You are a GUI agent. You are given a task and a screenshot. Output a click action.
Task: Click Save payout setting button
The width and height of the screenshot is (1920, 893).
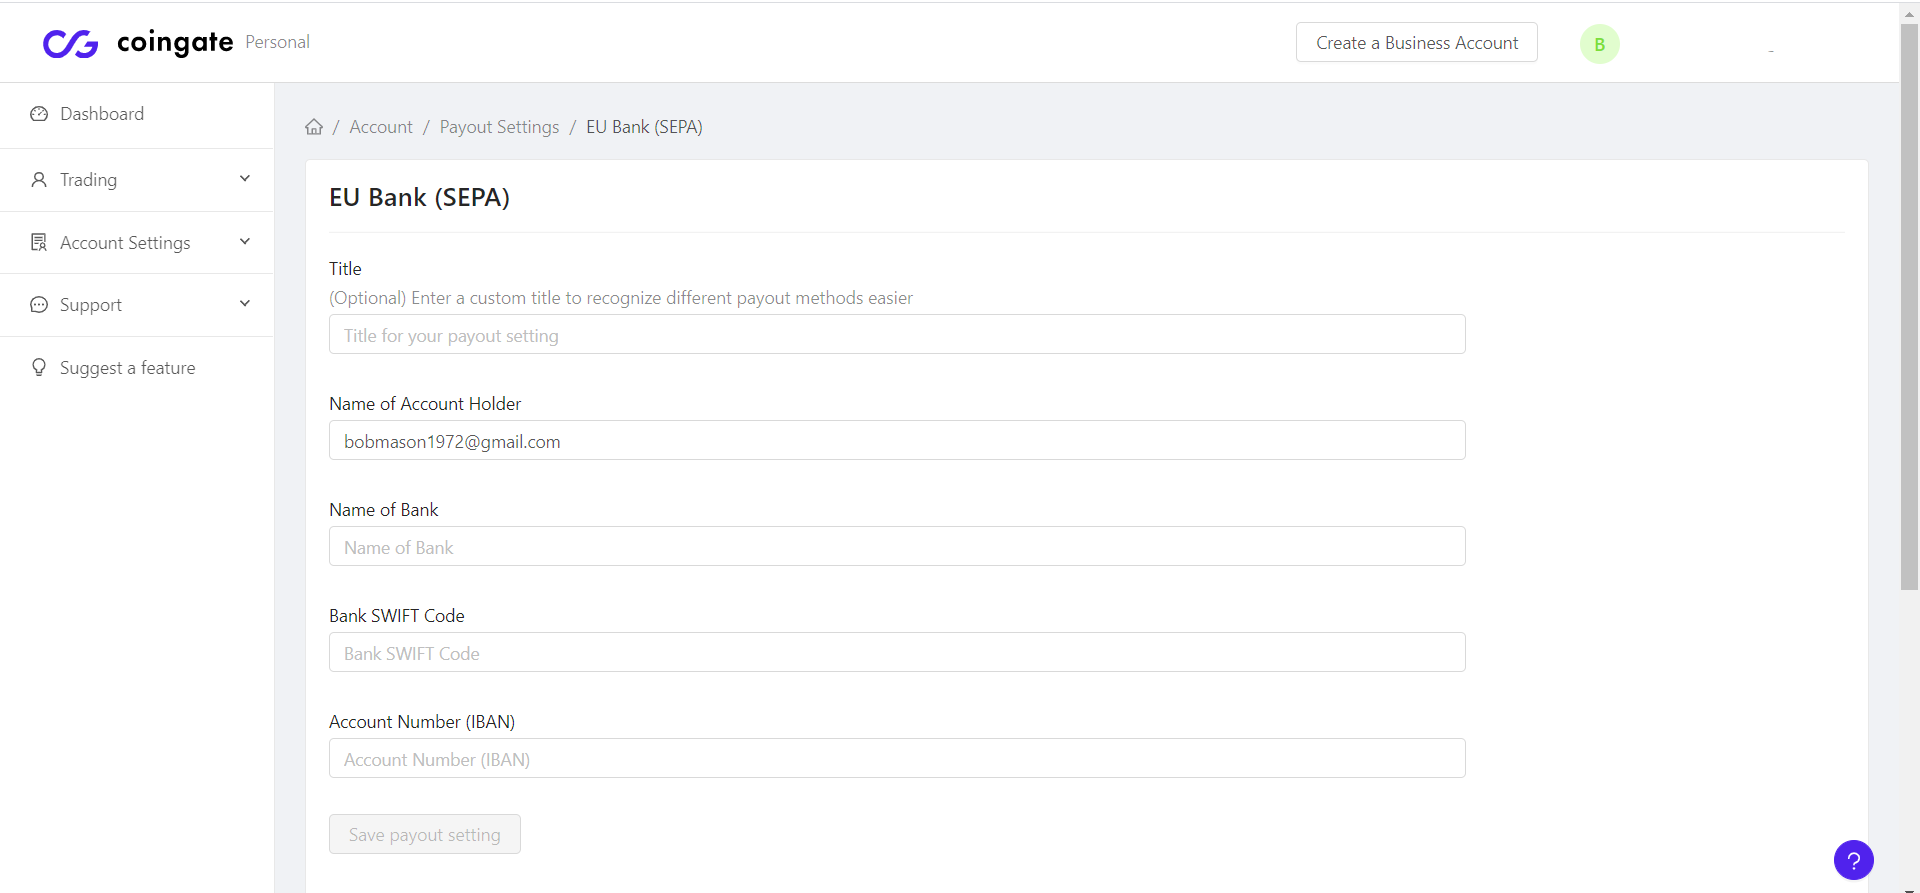pos(425,834)
